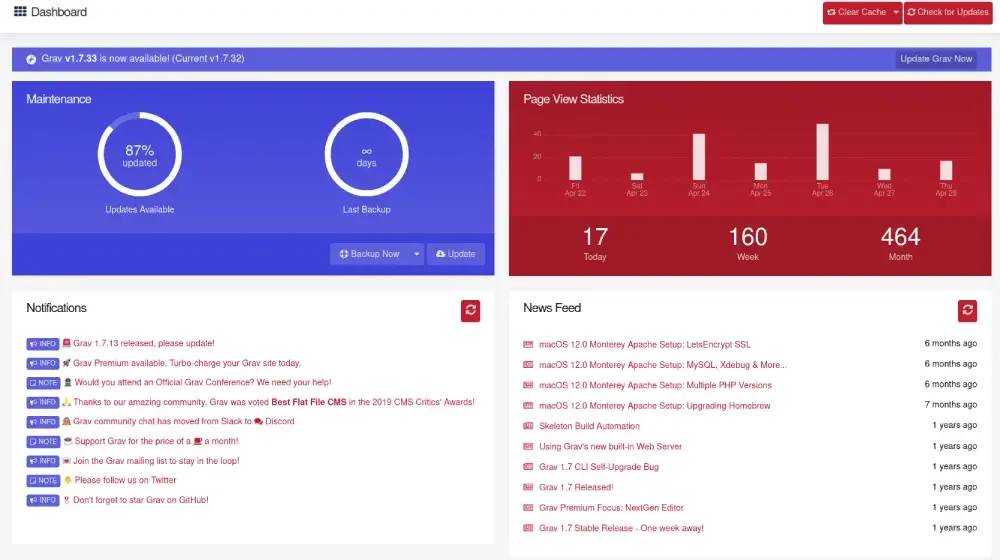Click INFO badge beside star Grav on GitHub
Screen dimensions: 1000x560
click(43, 500)
